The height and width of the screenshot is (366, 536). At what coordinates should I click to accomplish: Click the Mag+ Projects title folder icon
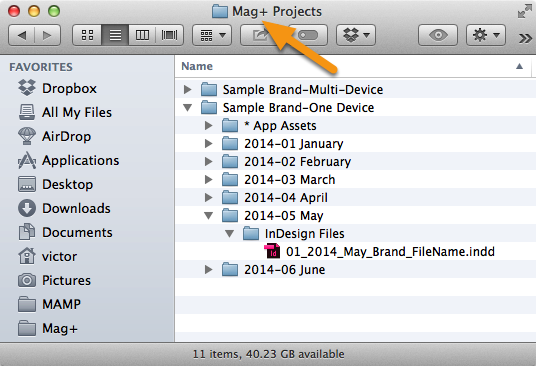220,11
